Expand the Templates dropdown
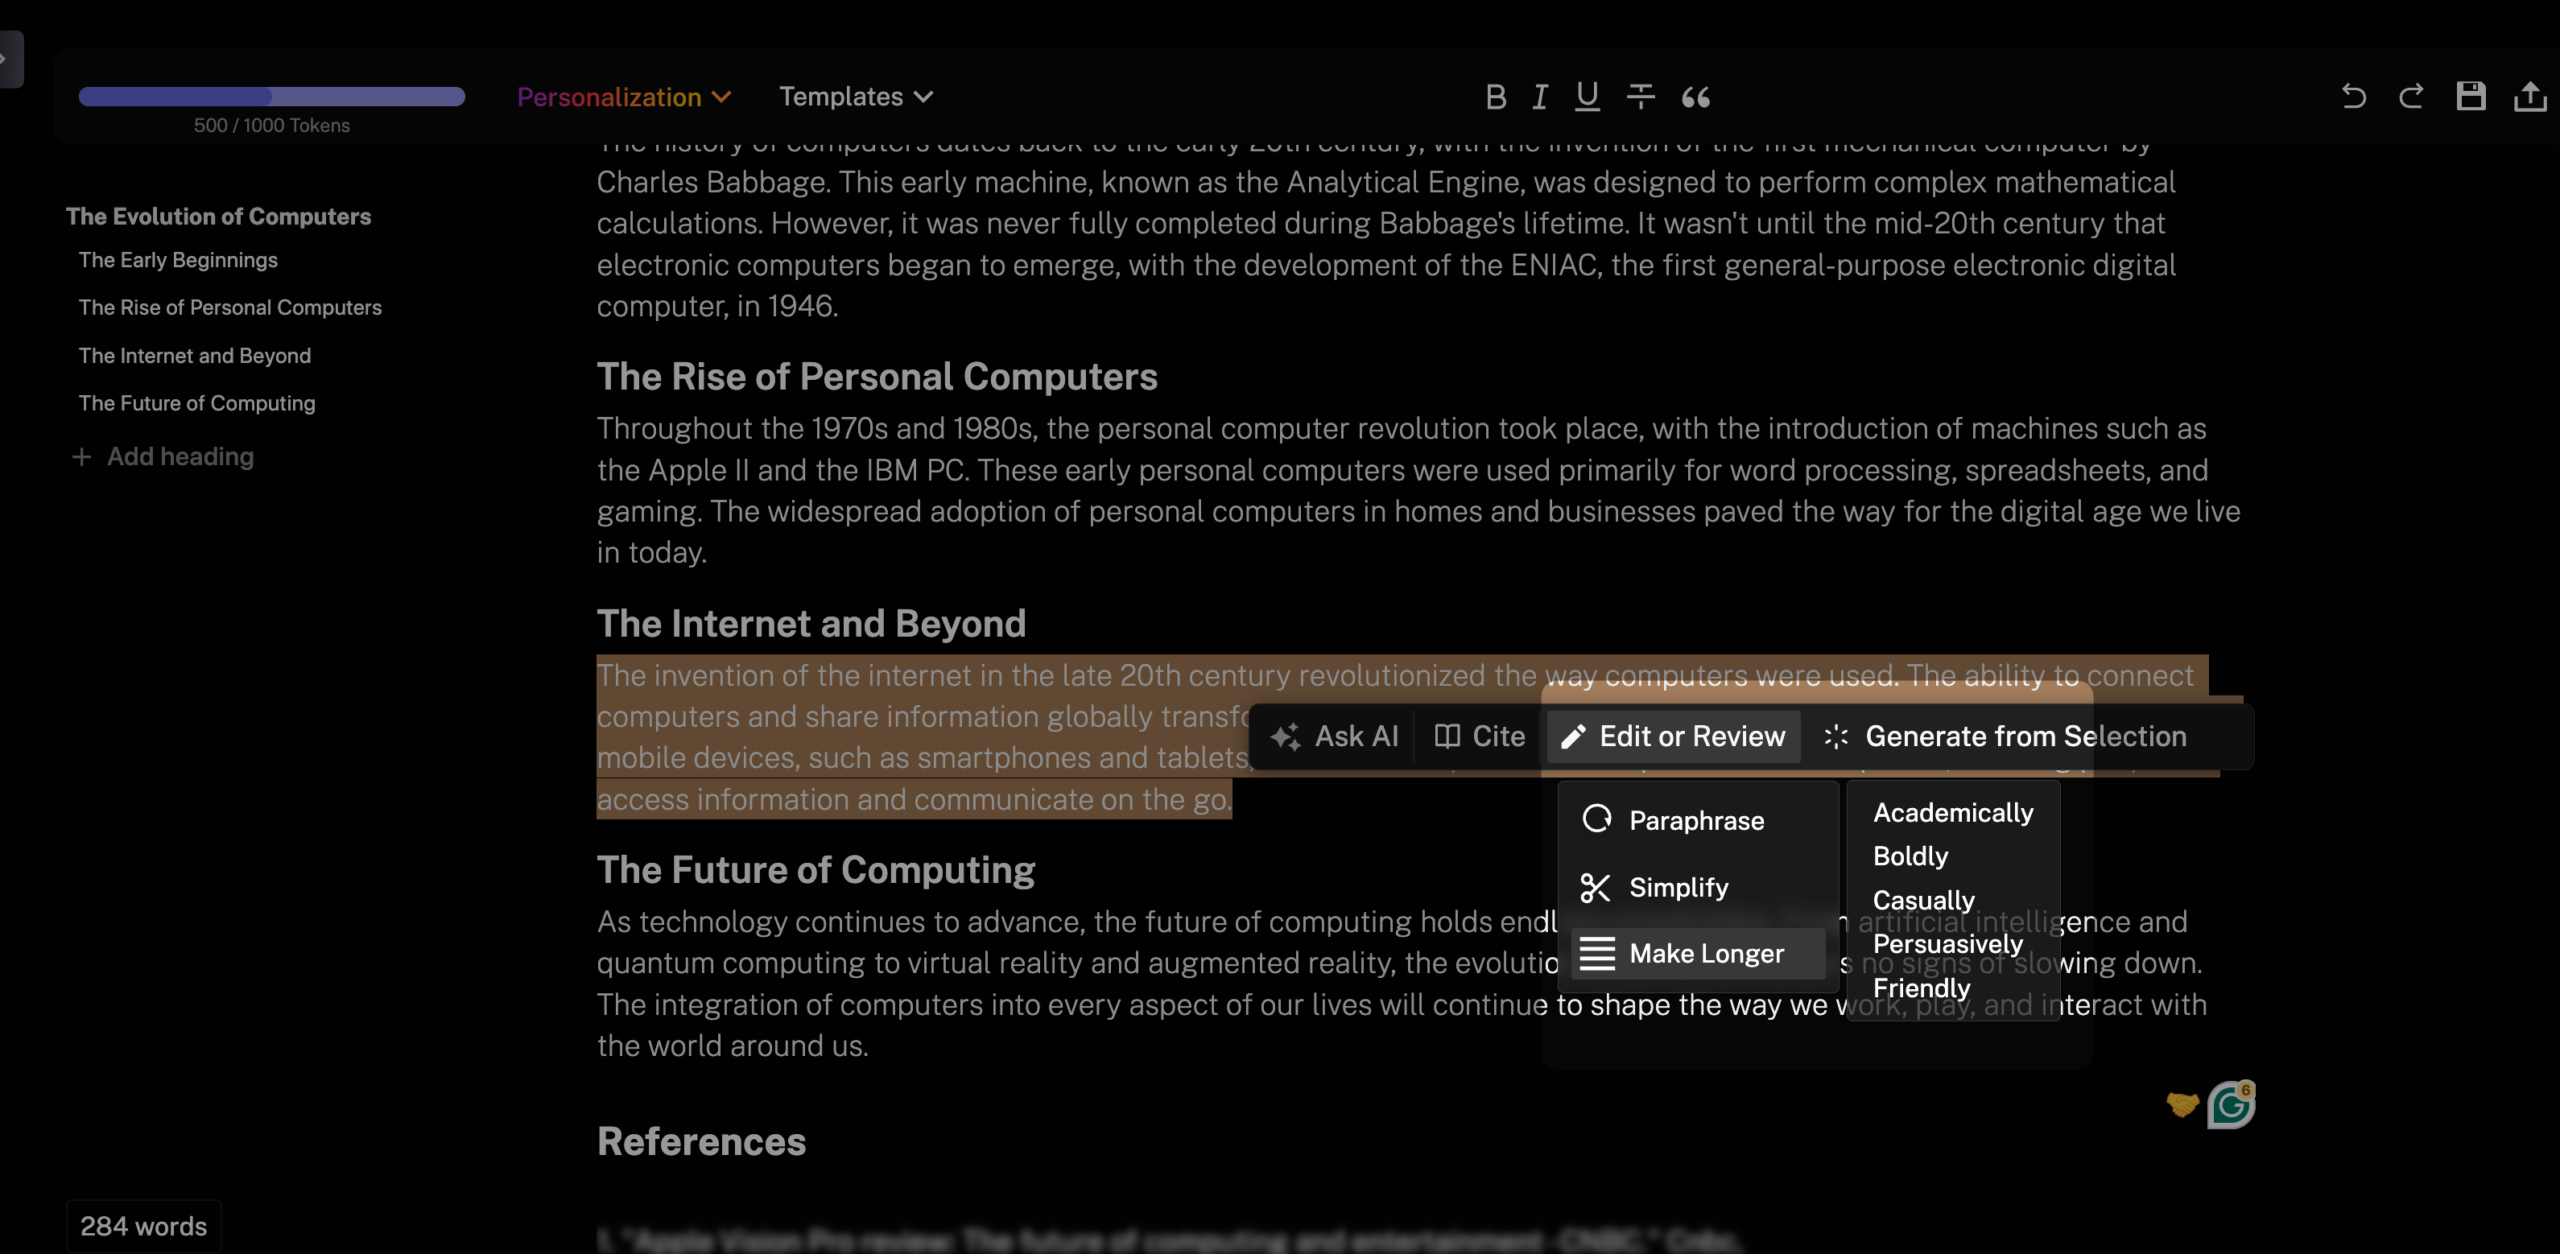 855,97
